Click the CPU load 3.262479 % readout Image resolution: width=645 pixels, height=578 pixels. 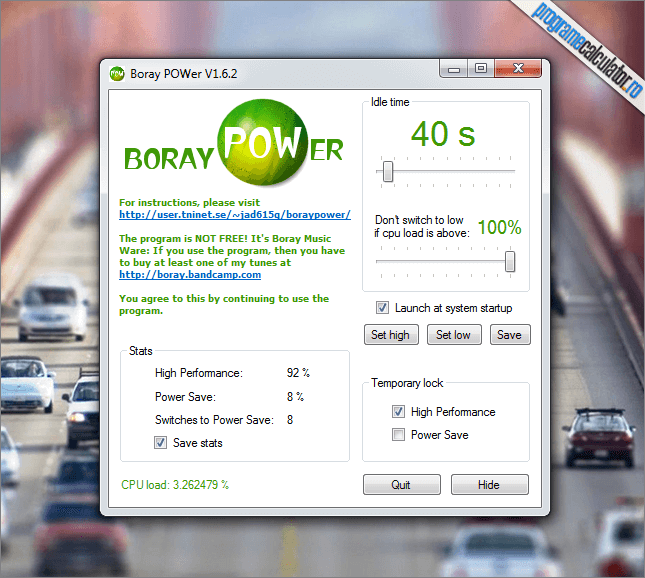pos(175,485)
